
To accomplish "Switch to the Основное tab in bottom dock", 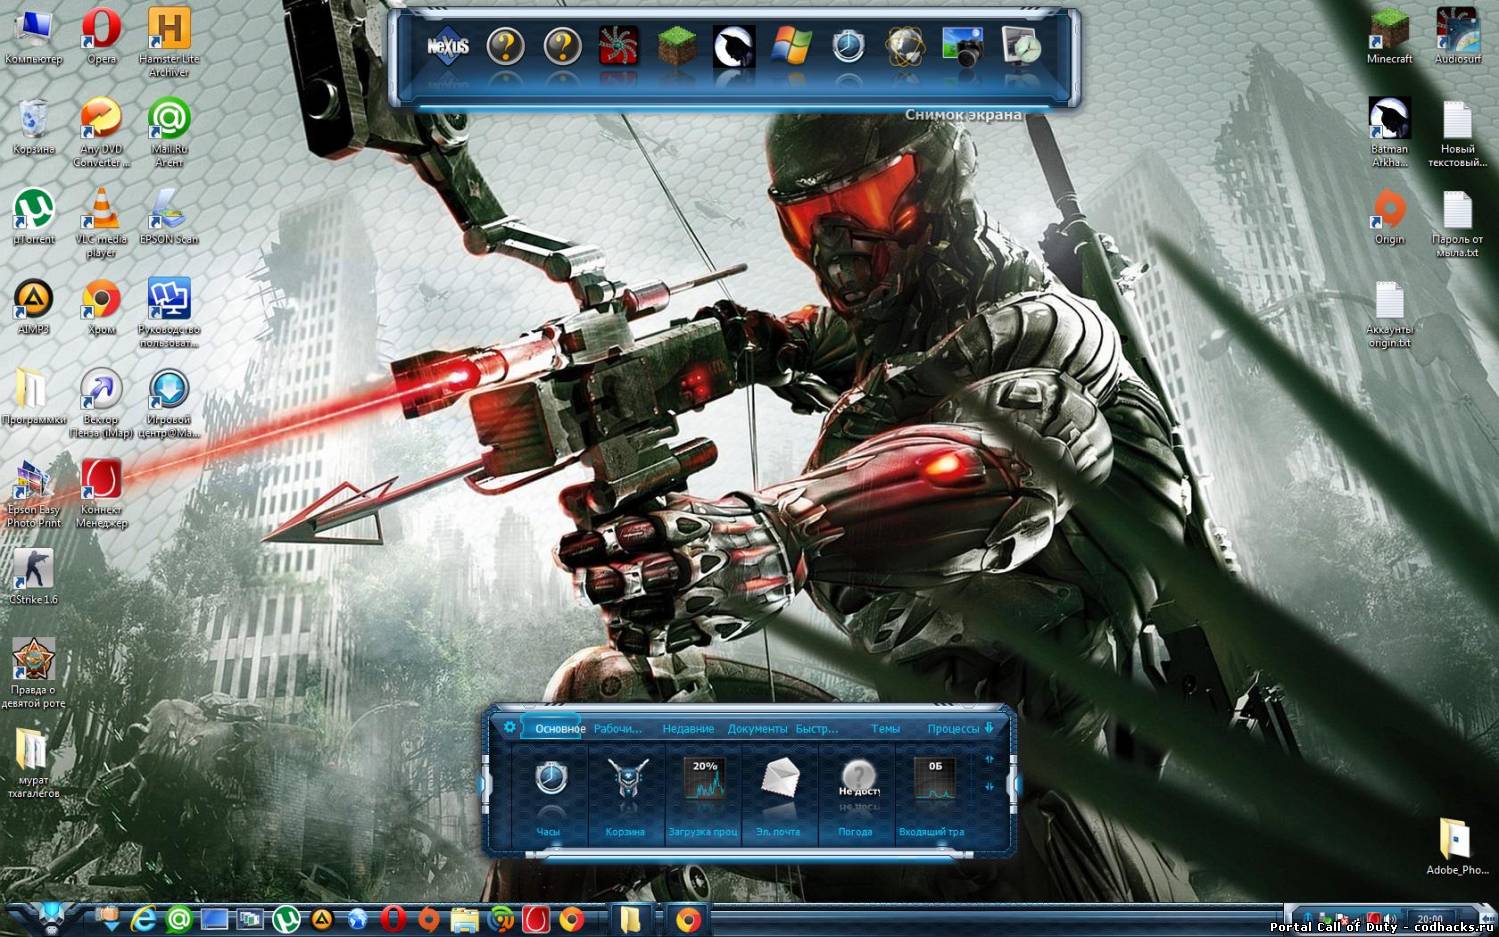I will point(560,729).
